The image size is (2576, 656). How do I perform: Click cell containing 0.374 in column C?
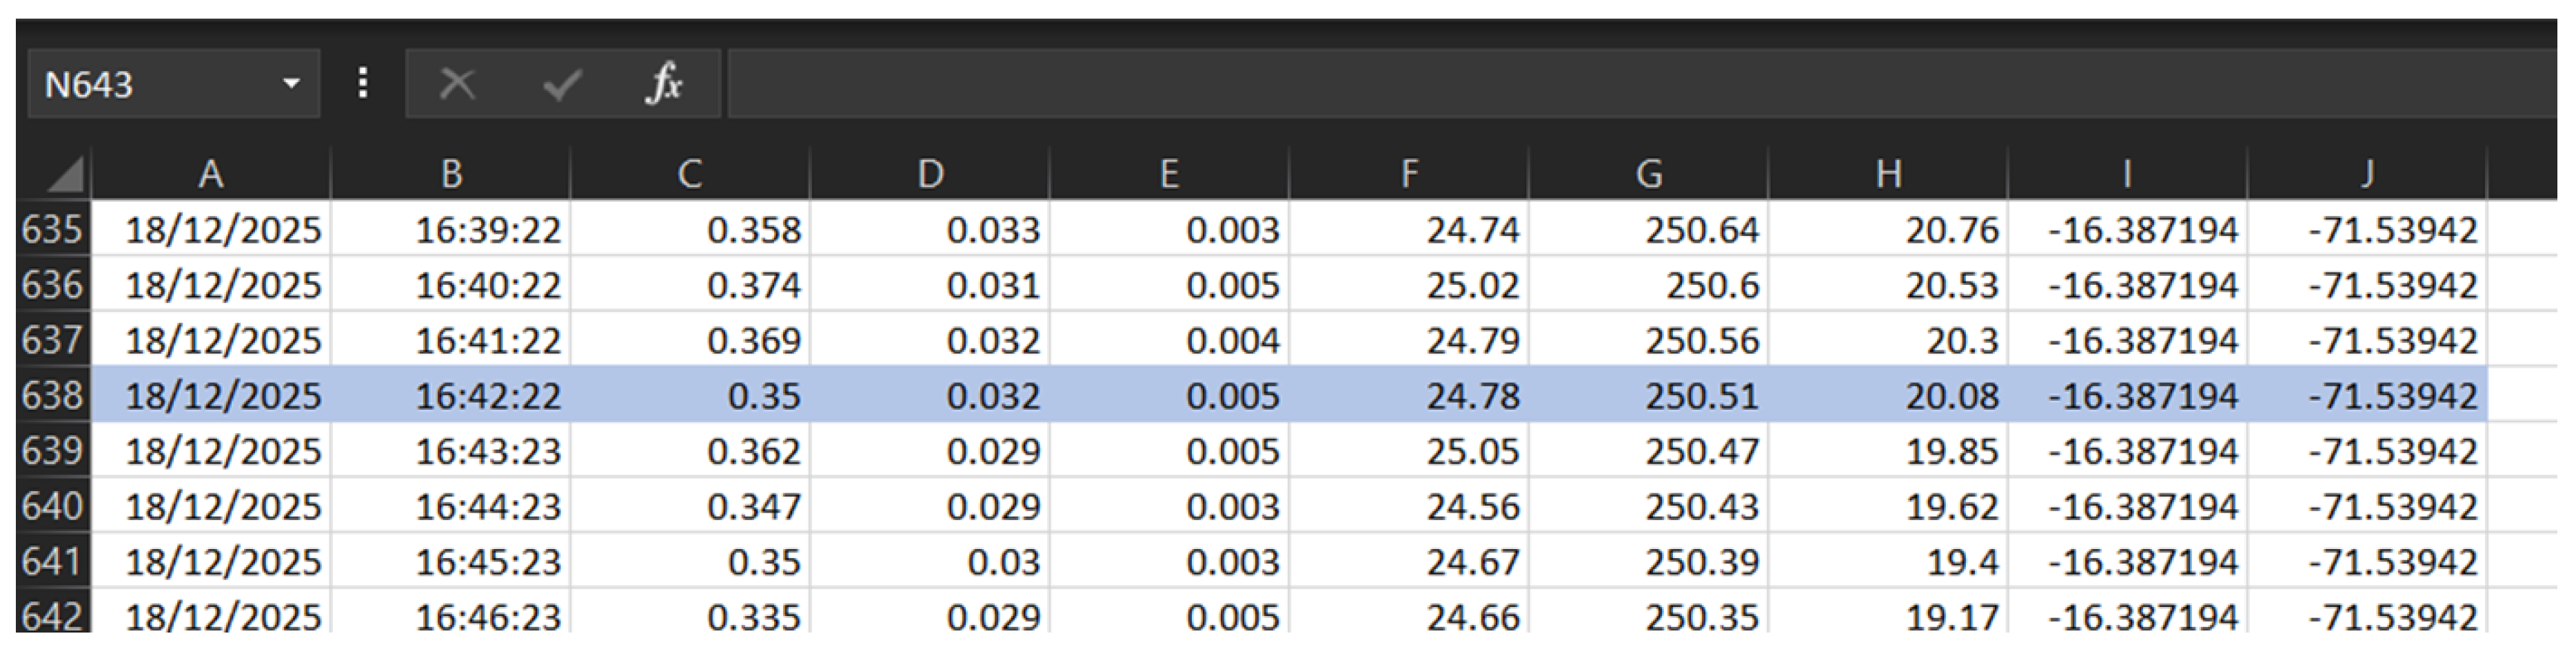[690, 285]
